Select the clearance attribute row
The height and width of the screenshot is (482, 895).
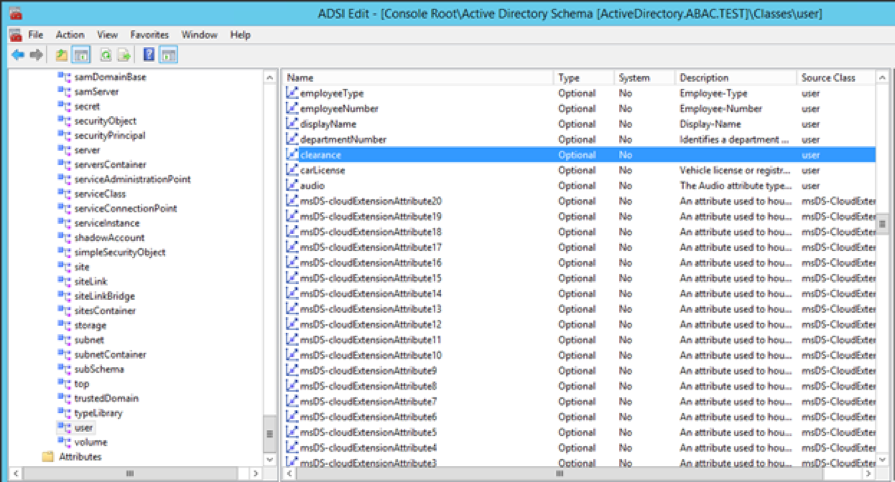click(580, 155)
